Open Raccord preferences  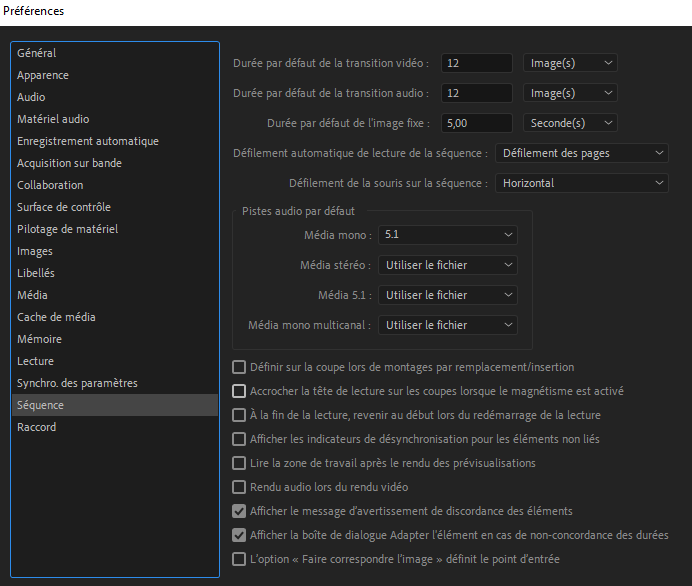[115, 427]
